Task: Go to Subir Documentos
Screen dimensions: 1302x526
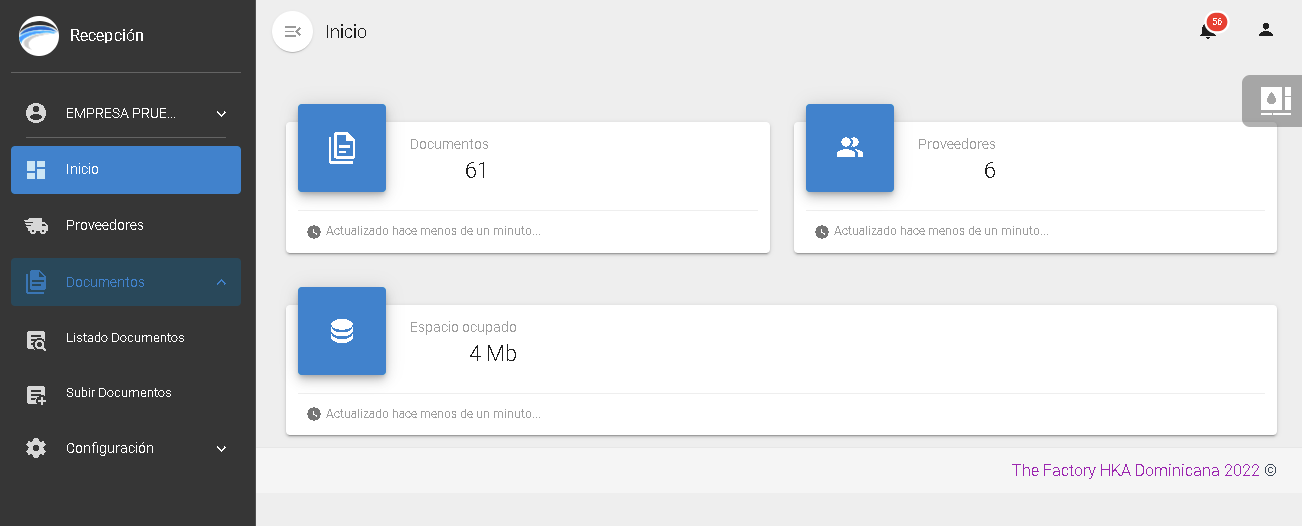Action: tap(118, 393)
